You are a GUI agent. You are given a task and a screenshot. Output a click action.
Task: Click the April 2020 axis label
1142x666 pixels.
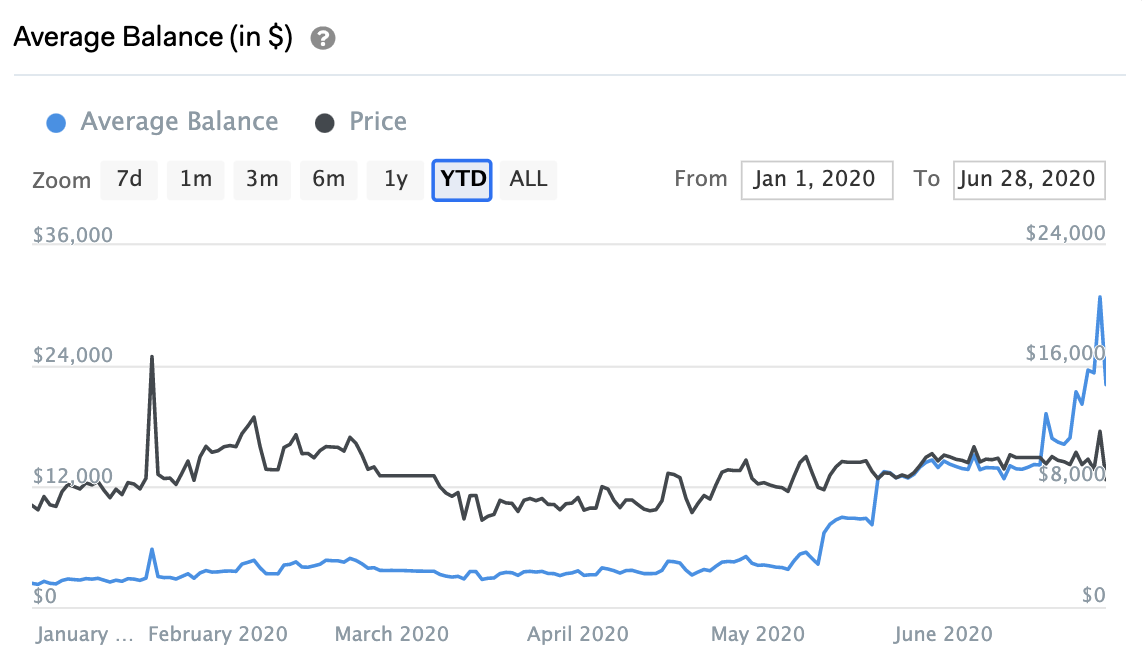pyautogui.click(x=578, y=634)
